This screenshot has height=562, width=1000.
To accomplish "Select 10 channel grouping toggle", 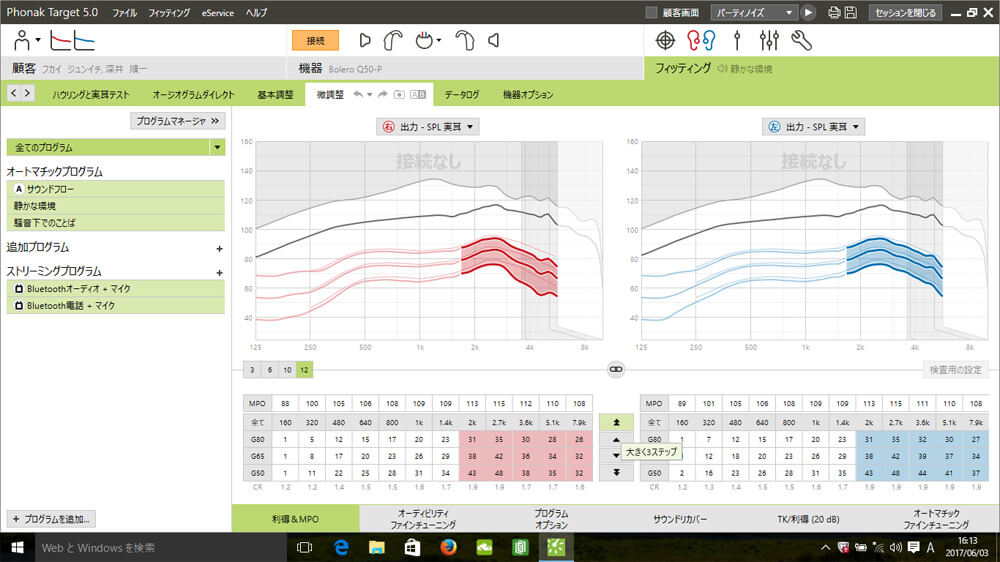I will point(287,369).
